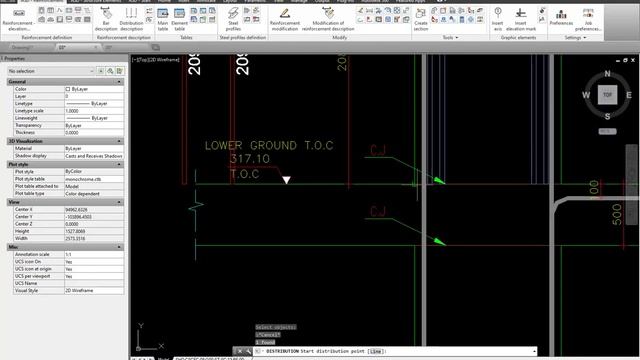Open the WCS menu below the ViewCube
The image size is (640, 360).
(607, 131)
